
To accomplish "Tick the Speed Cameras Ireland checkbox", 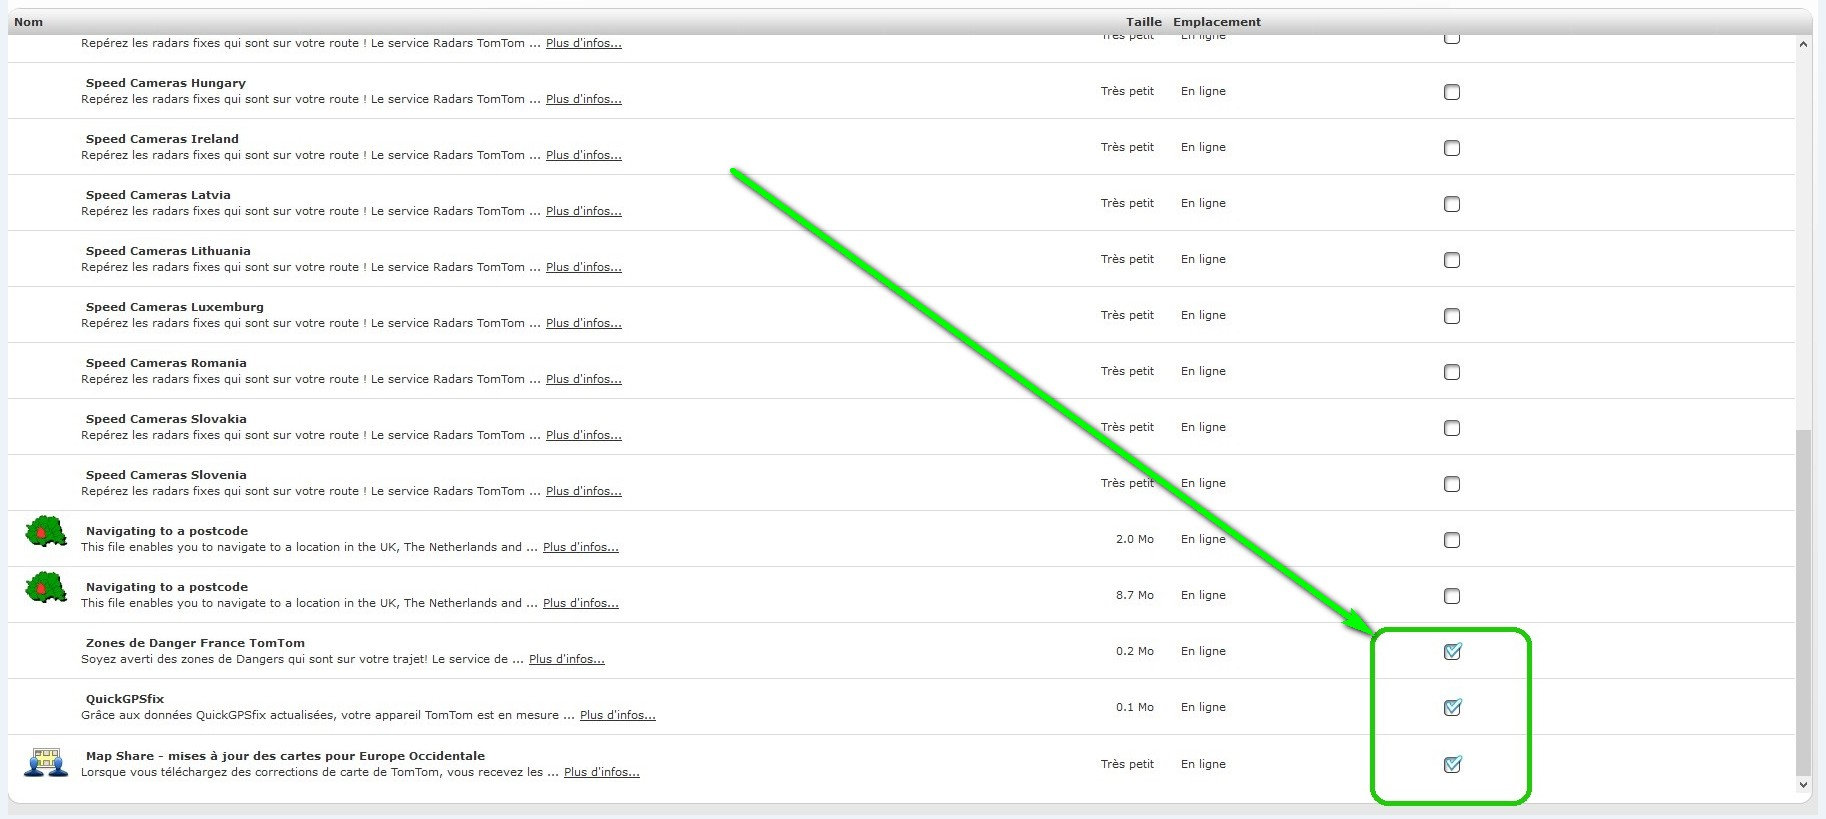I will point(1452,148).
